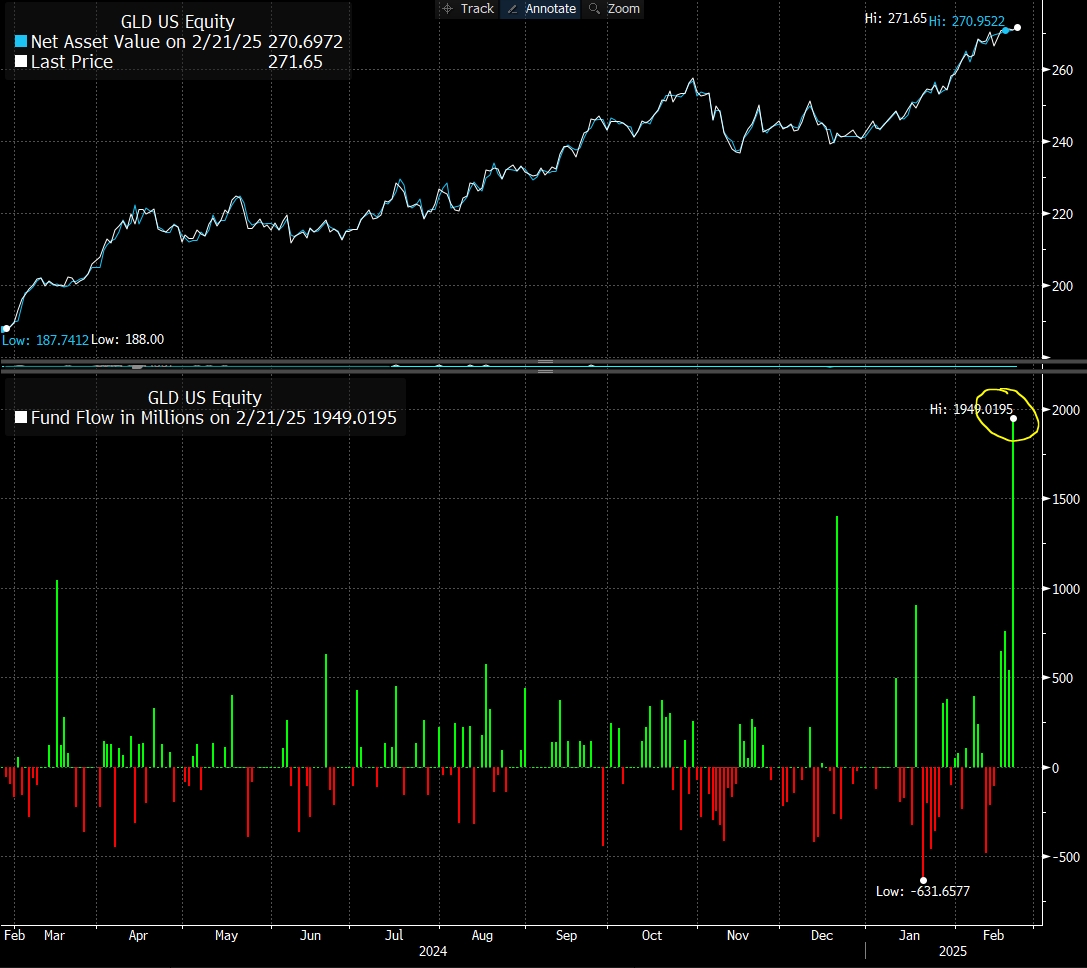Screen dimensions: 1087x968
Task: Click the Hi: 1949.0195 fund flow label
Action: click(971, 409)
